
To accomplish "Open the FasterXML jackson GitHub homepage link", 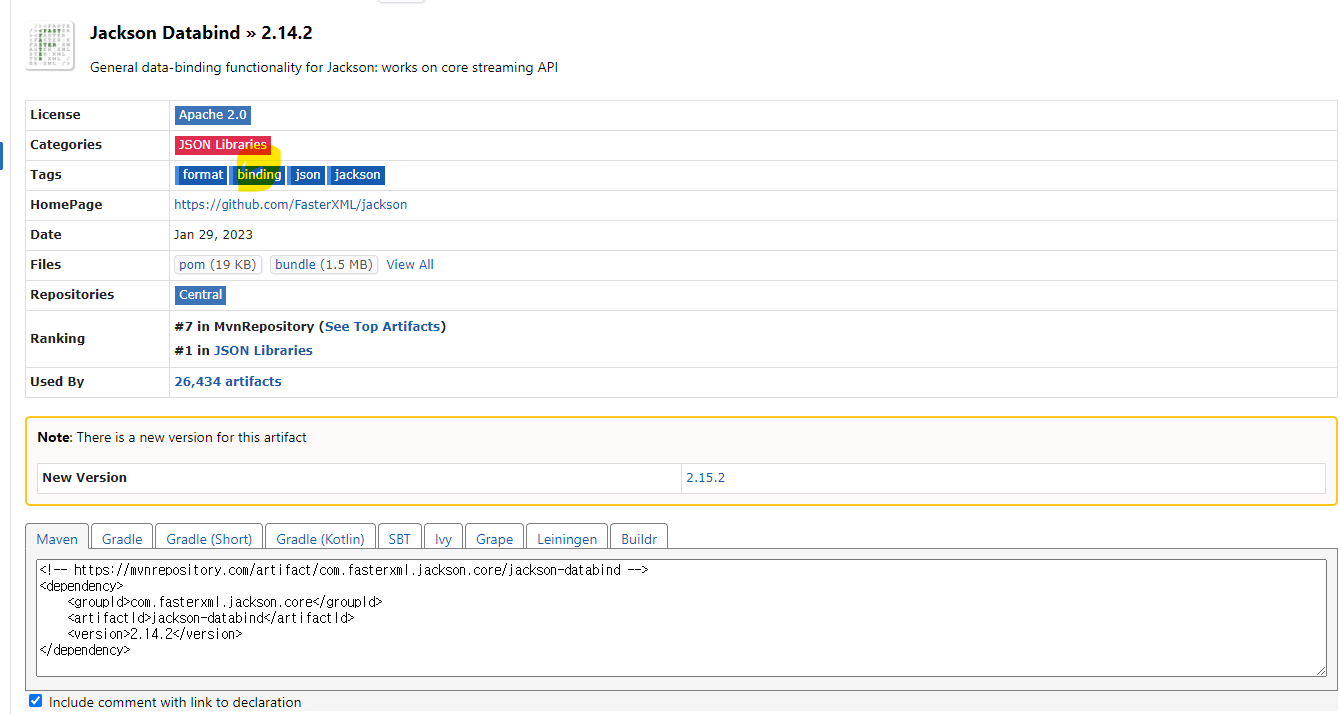I will 291,205.
